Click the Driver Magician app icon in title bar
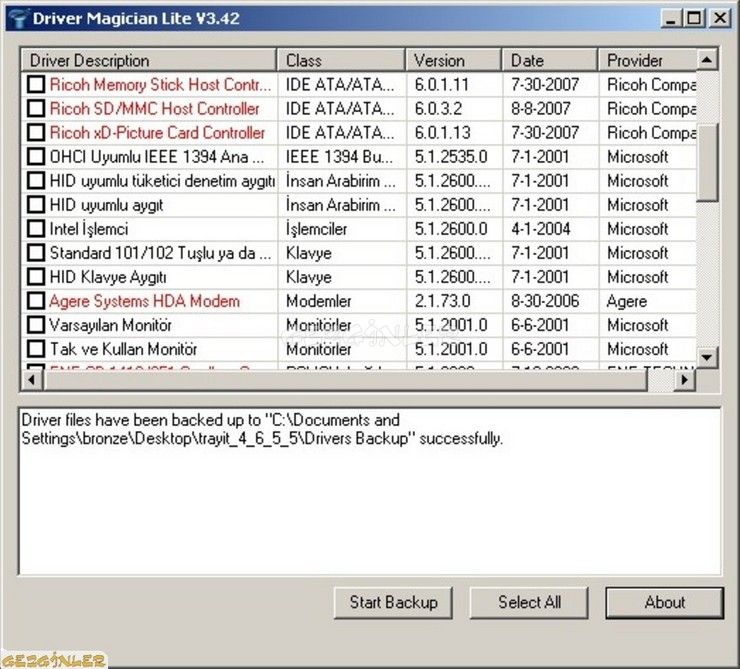 [19, 18]
